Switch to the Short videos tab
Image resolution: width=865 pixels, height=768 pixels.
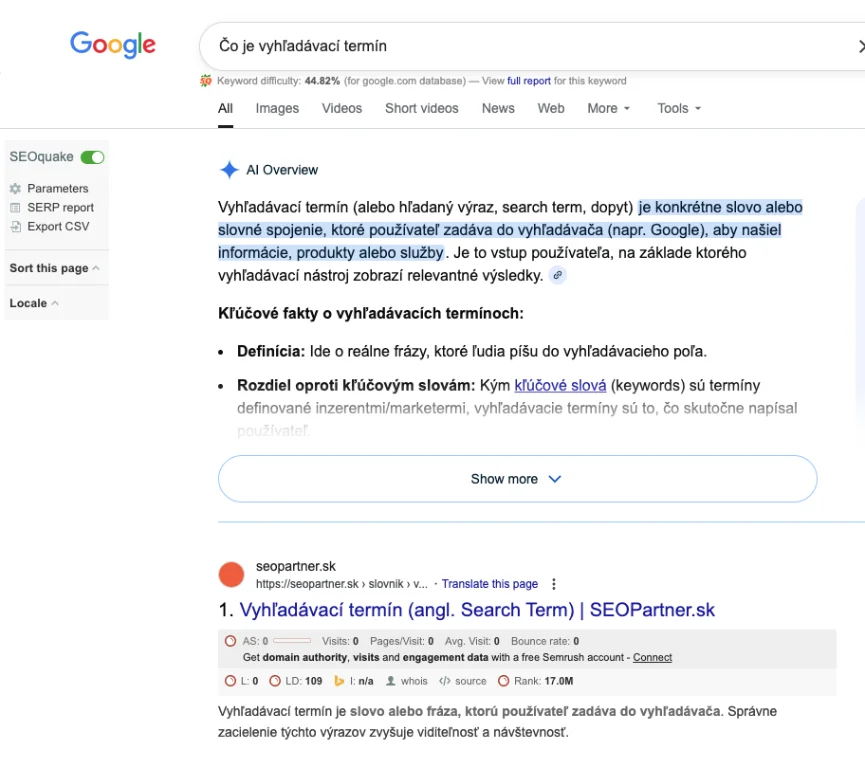[422, 108]
